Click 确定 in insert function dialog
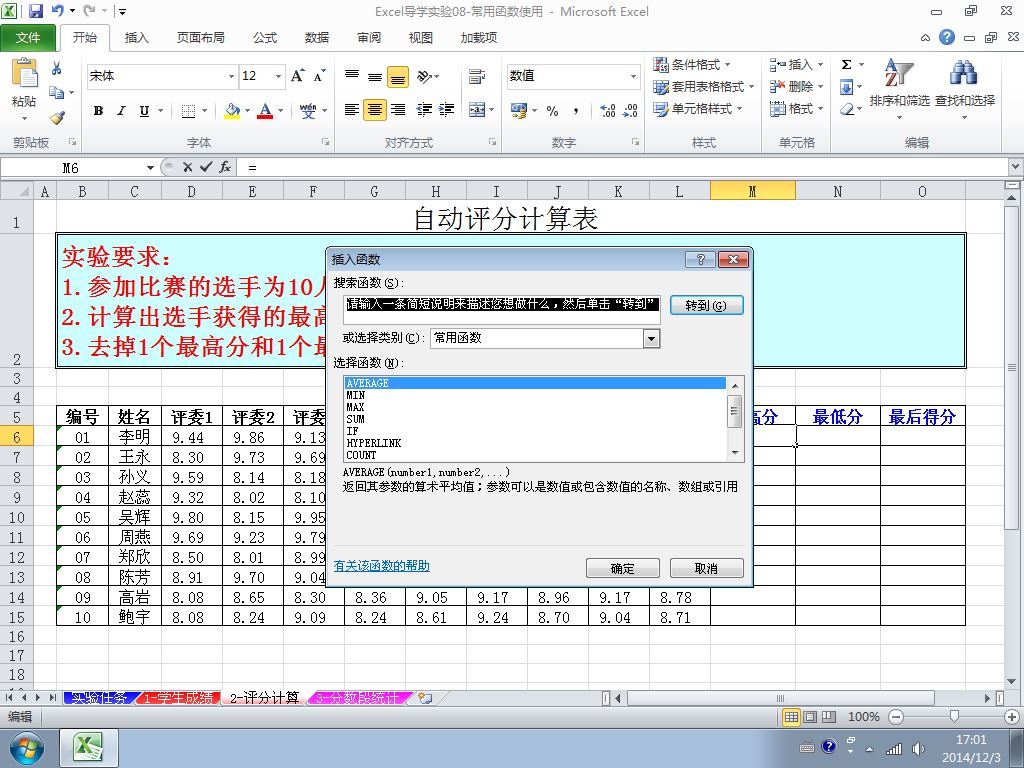The height and width of the screenshot is (768, 1024). click(622, 568)
